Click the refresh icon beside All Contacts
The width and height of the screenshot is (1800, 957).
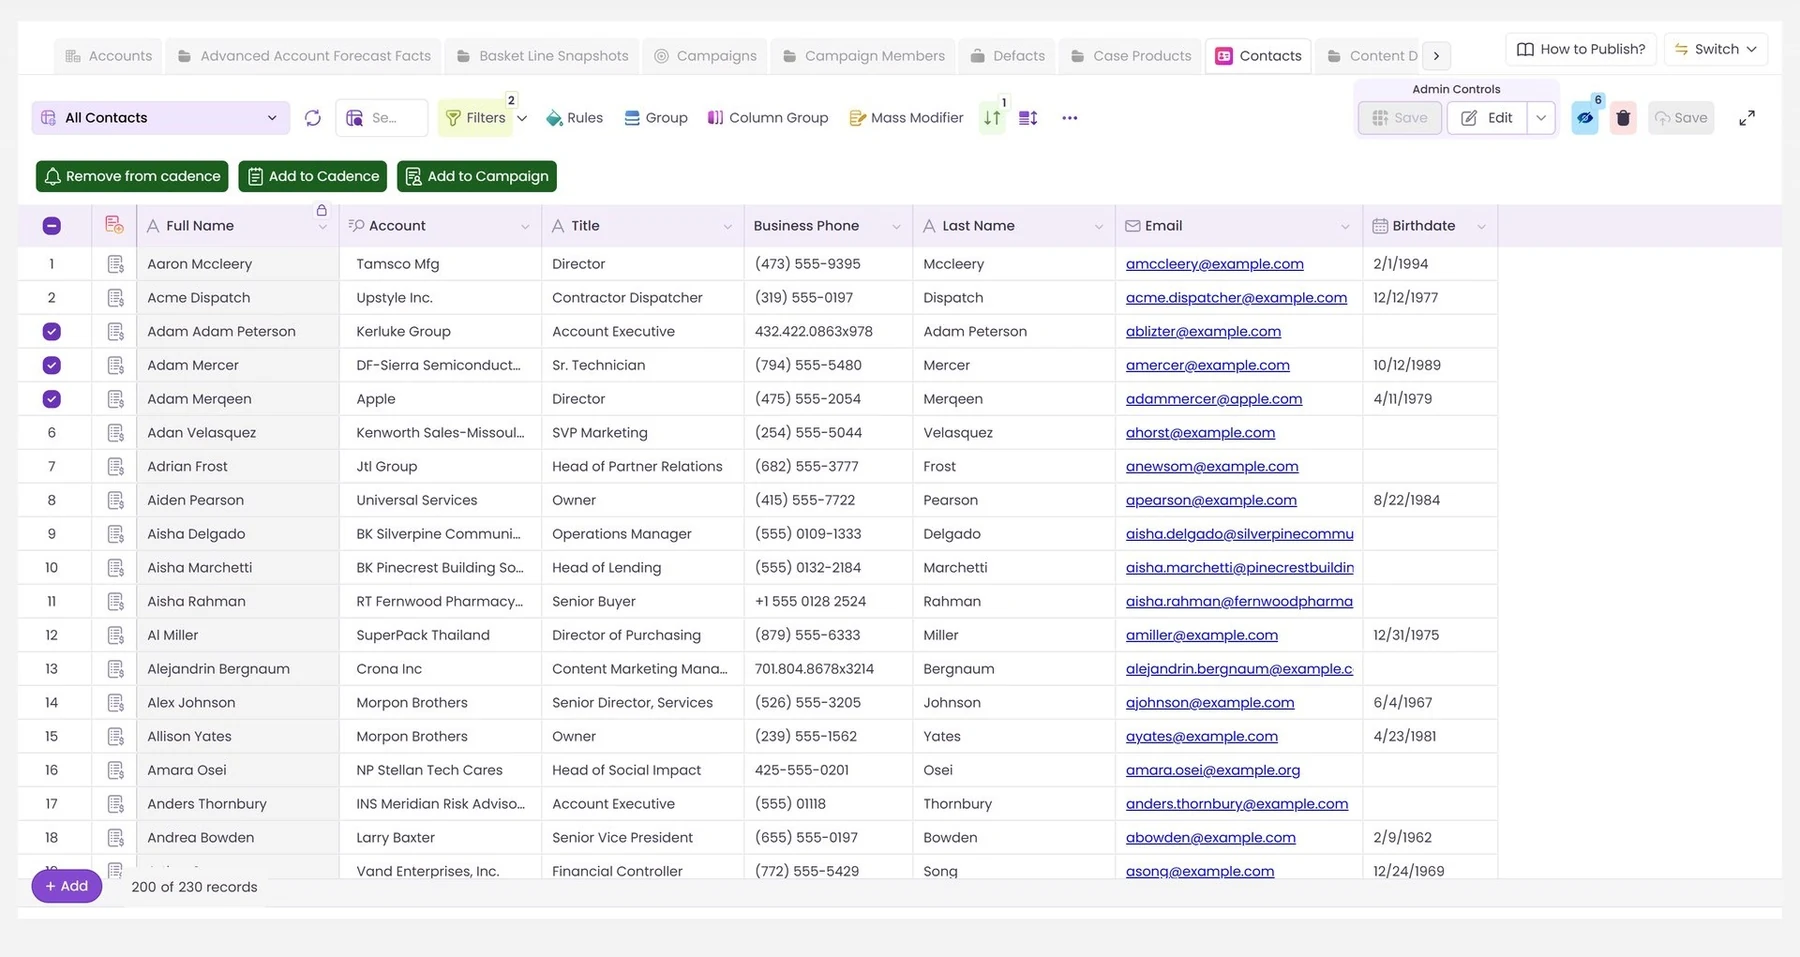pyautogui.click(x=313, y=118)
